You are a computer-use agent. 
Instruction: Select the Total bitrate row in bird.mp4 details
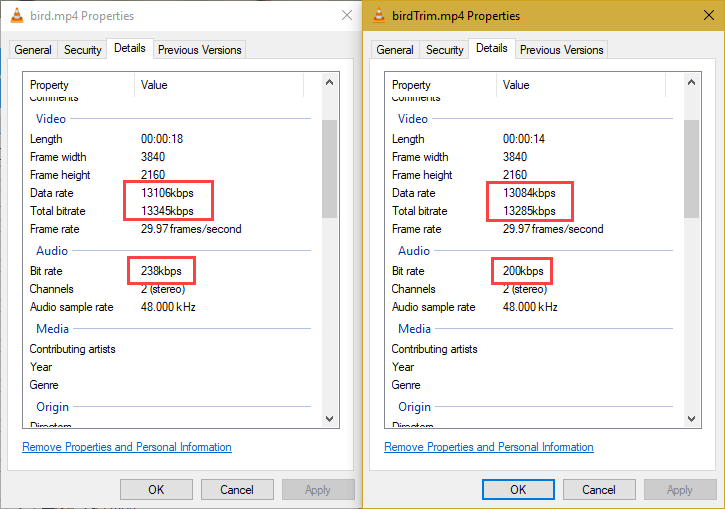point(60,211)
